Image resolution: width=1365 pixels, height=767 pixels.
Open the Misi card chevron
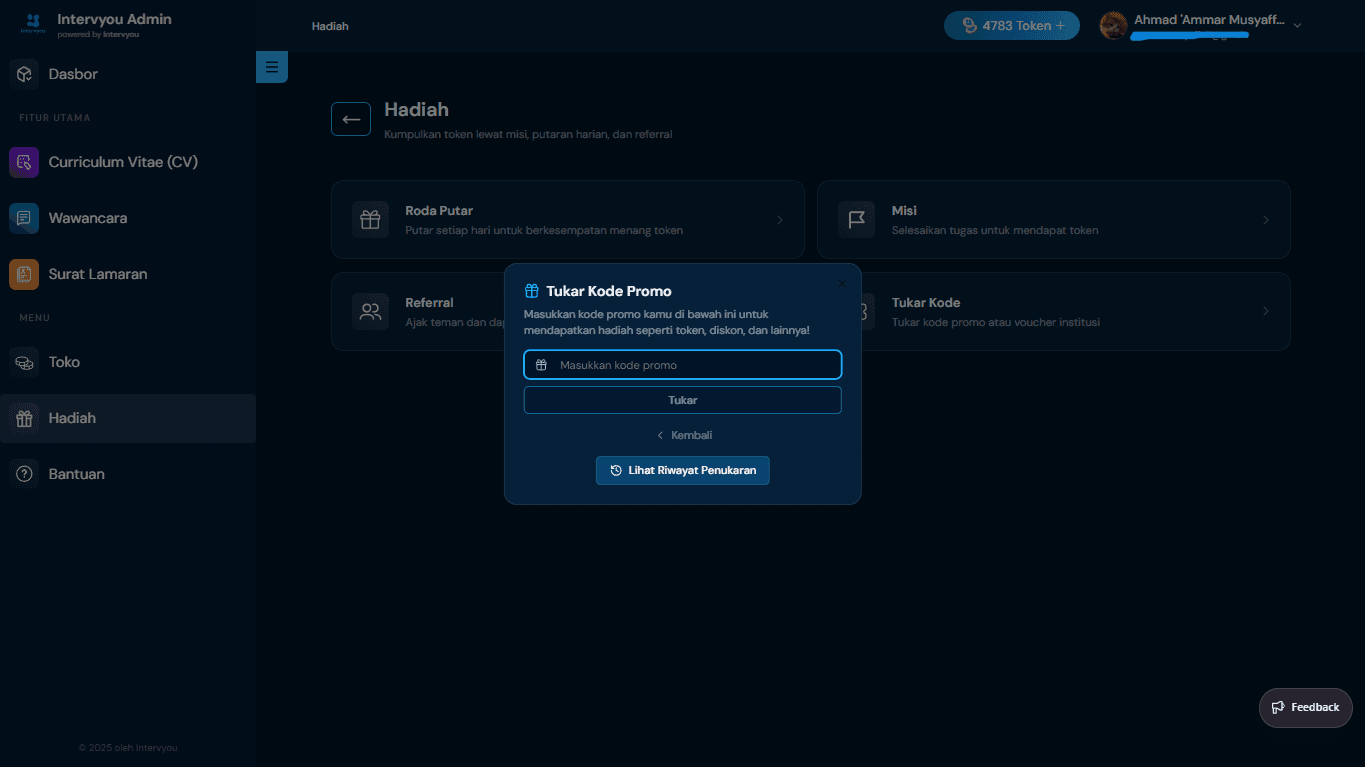tap(1266, 220)
